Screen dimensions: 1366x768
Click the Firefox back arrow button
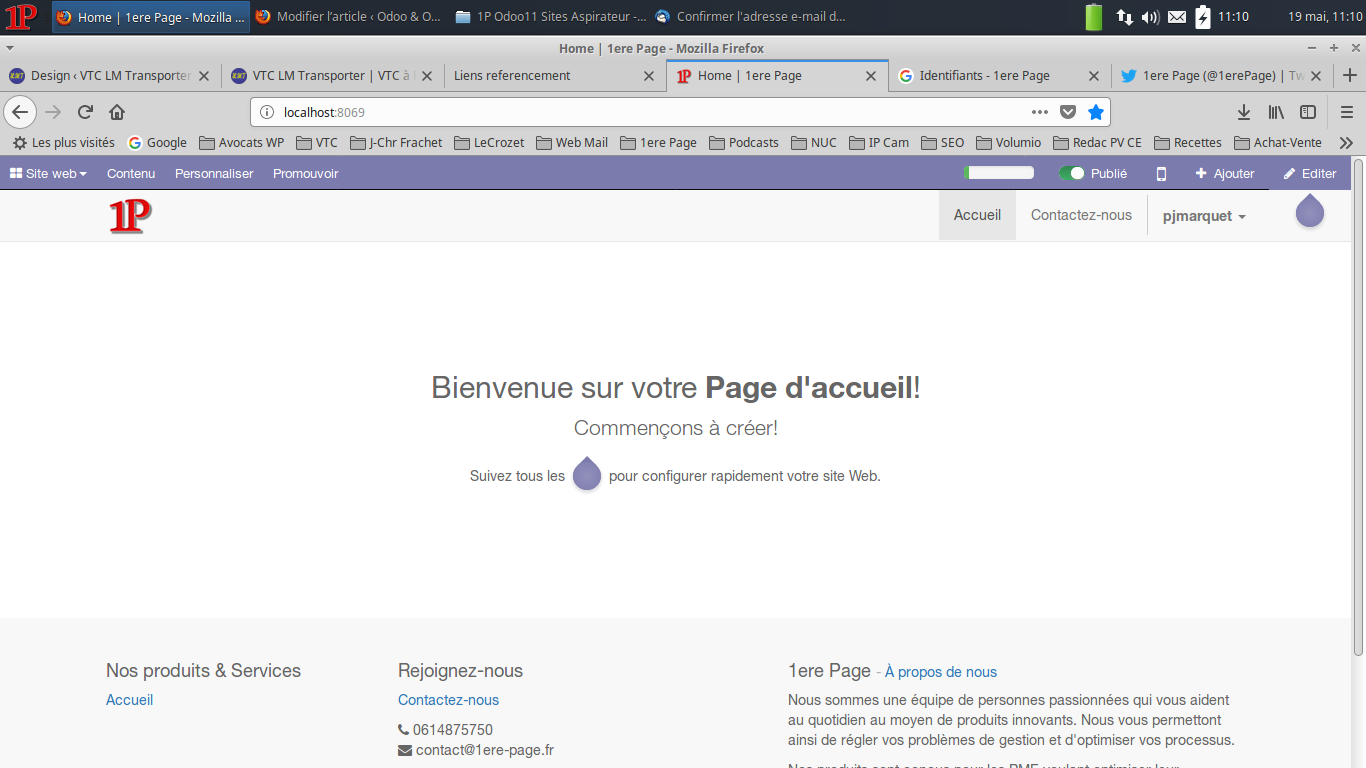[x=20, y=112]
